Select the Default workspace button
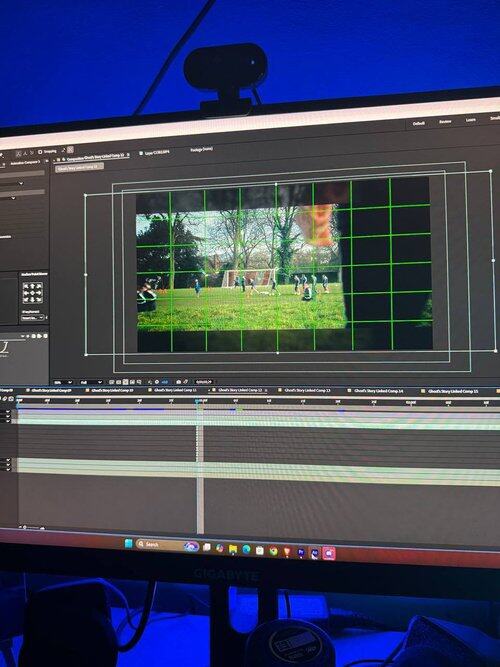500x667 pixels. [418, 123]
